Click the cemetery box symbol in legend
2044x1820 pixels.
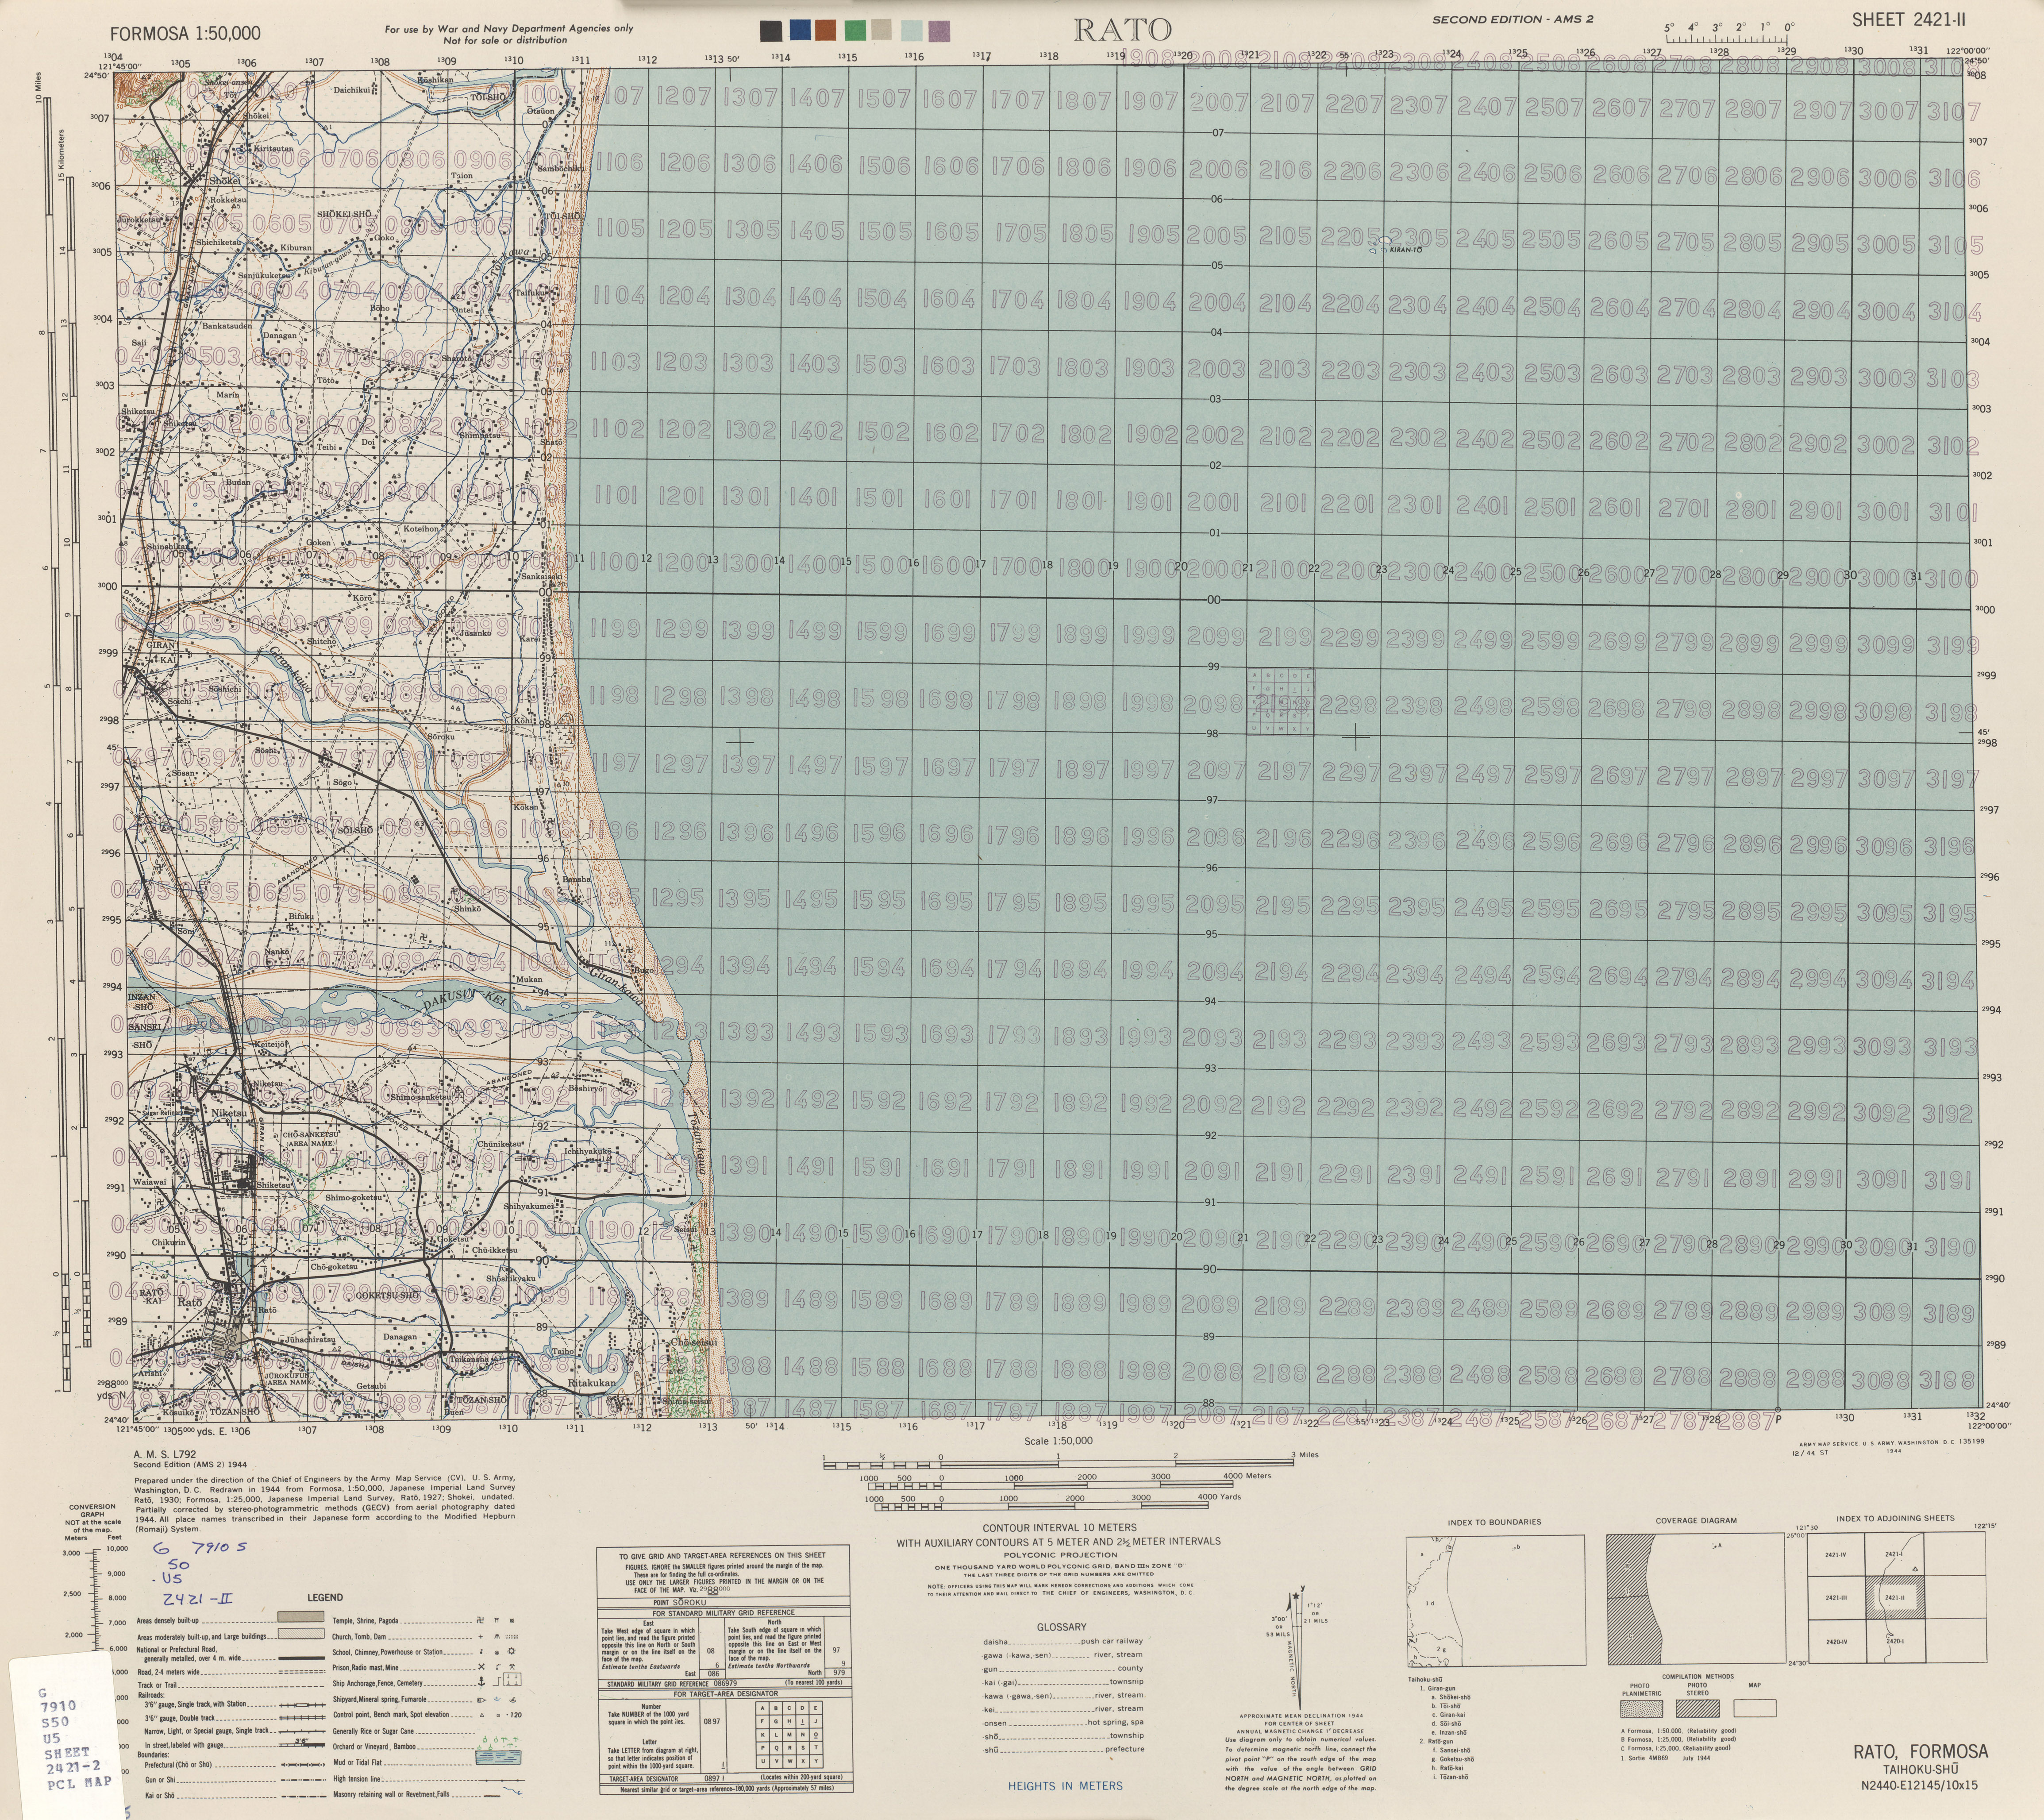pyautogui.click(x=512, y=1680)
